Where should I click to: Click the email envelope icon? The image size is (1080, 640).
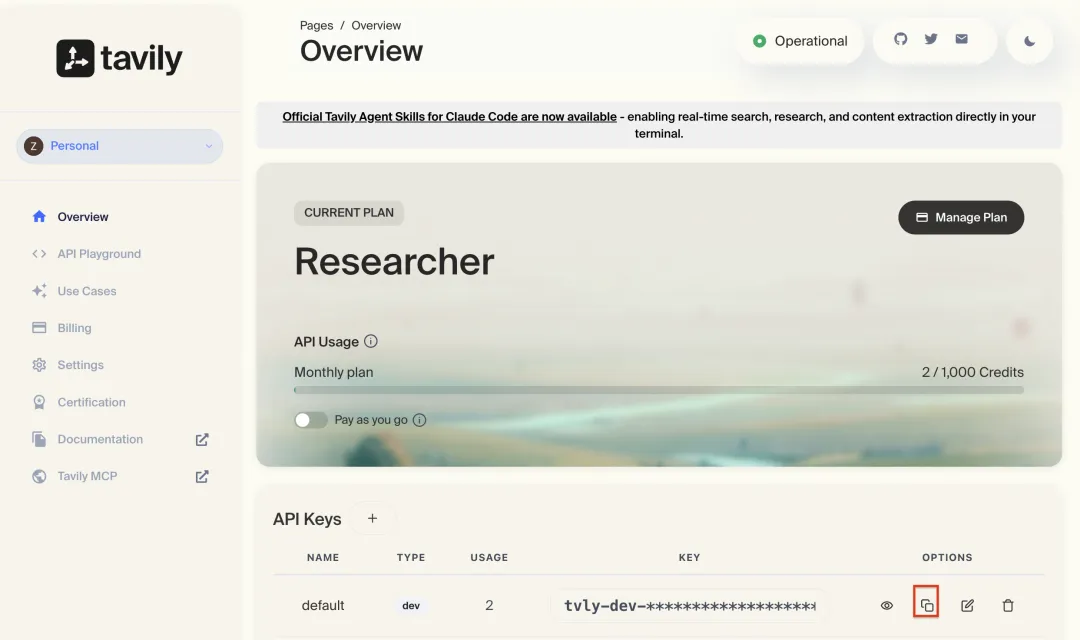pos(962,39)
